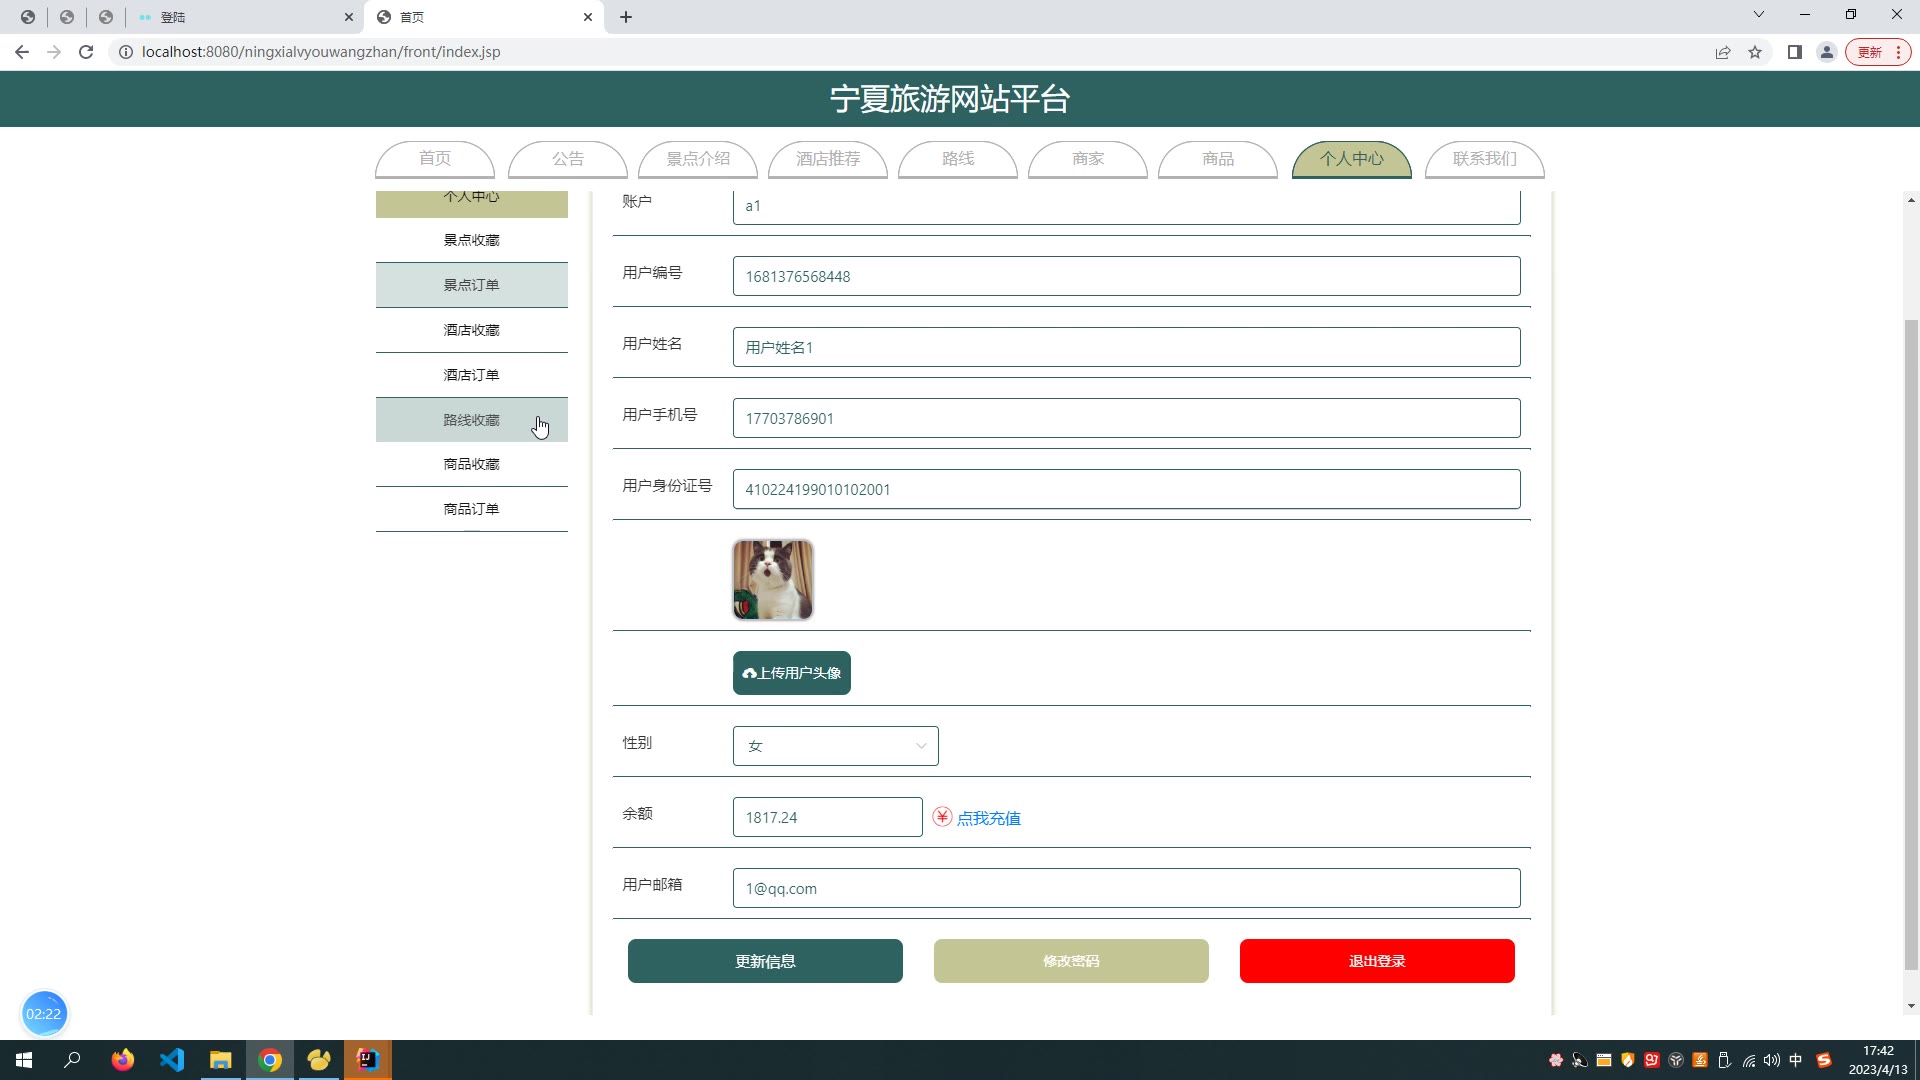Open Chrome menu next to 更新
Image resolution: width=1920 pixels, height=1080 pixels.
(1898, 52)
